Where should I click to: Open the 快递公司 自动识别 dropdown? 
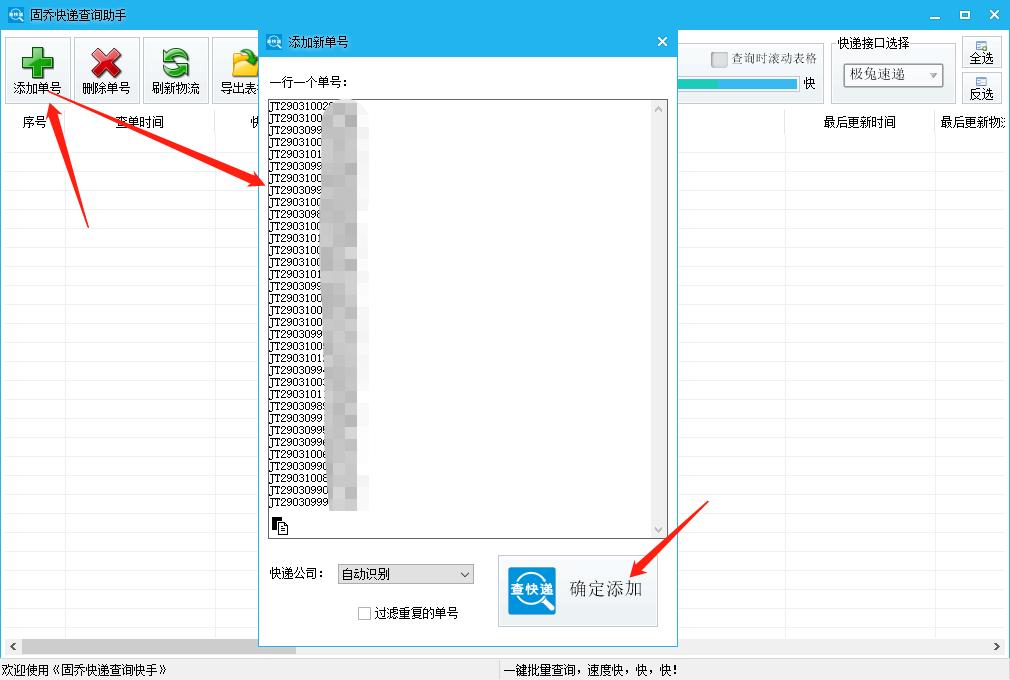[x=406, y=574]
